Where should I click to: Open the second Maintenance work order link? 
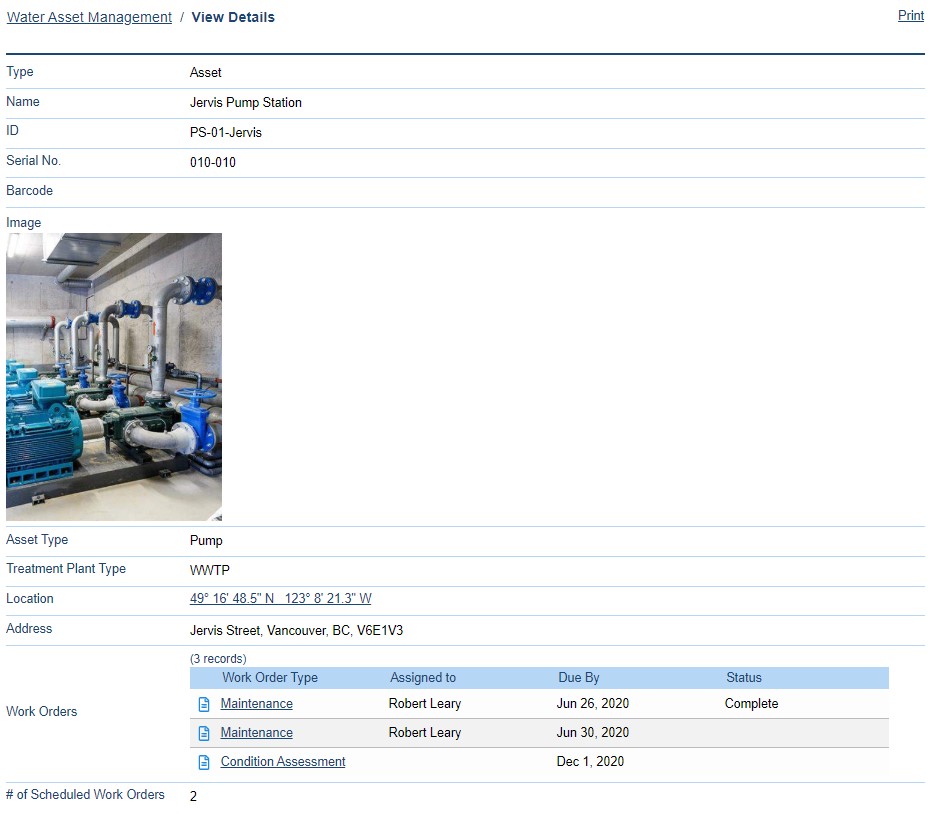[256, 733]
